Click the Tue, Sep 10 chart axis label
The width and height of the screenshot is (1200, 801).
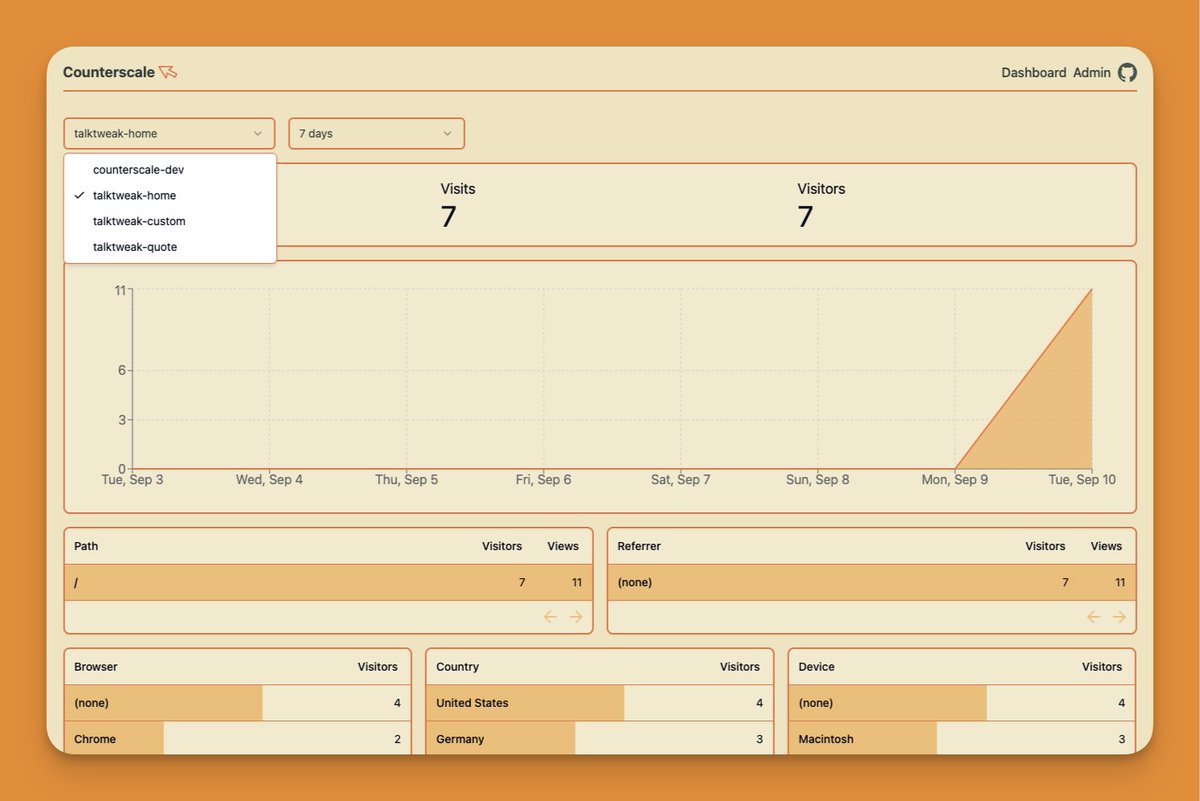tap(1082, 480)
